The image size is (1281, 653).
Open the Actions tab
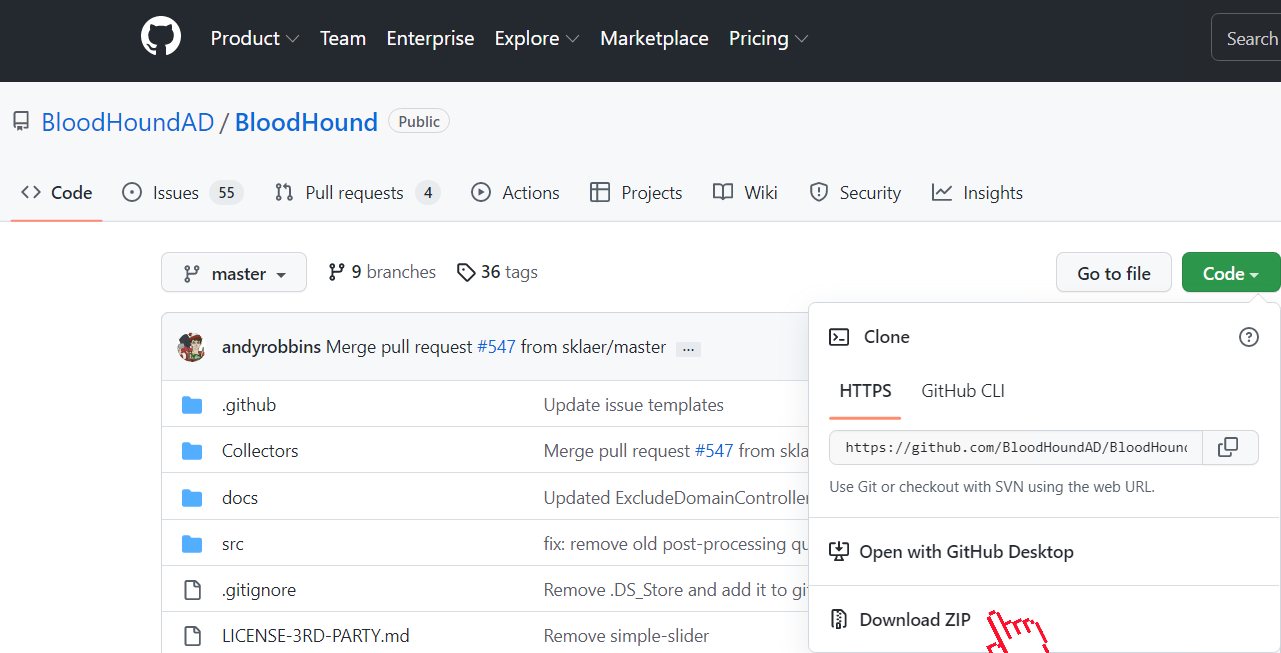tap(516, 193)
